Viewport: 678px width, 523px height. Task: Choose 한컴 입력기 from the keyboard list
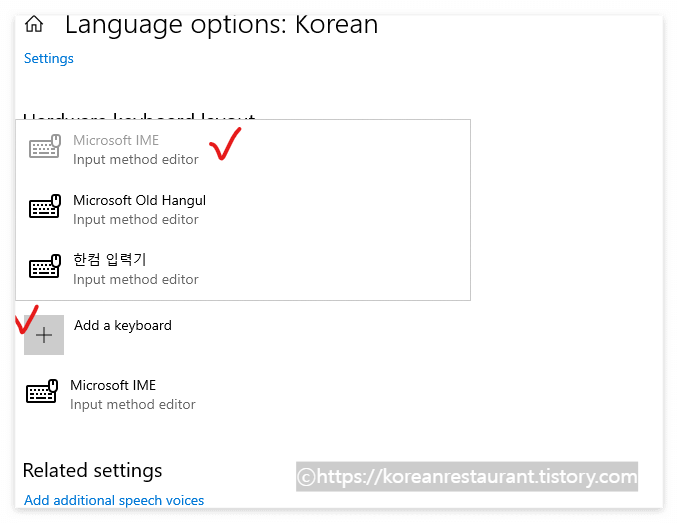point(243,269)
